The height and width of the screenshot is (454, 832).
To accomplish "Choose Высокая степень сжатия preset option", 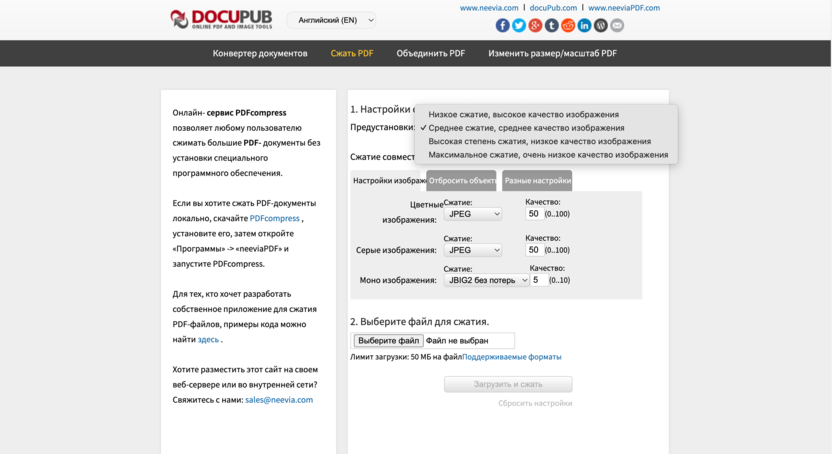I will [x=540, y=142].
